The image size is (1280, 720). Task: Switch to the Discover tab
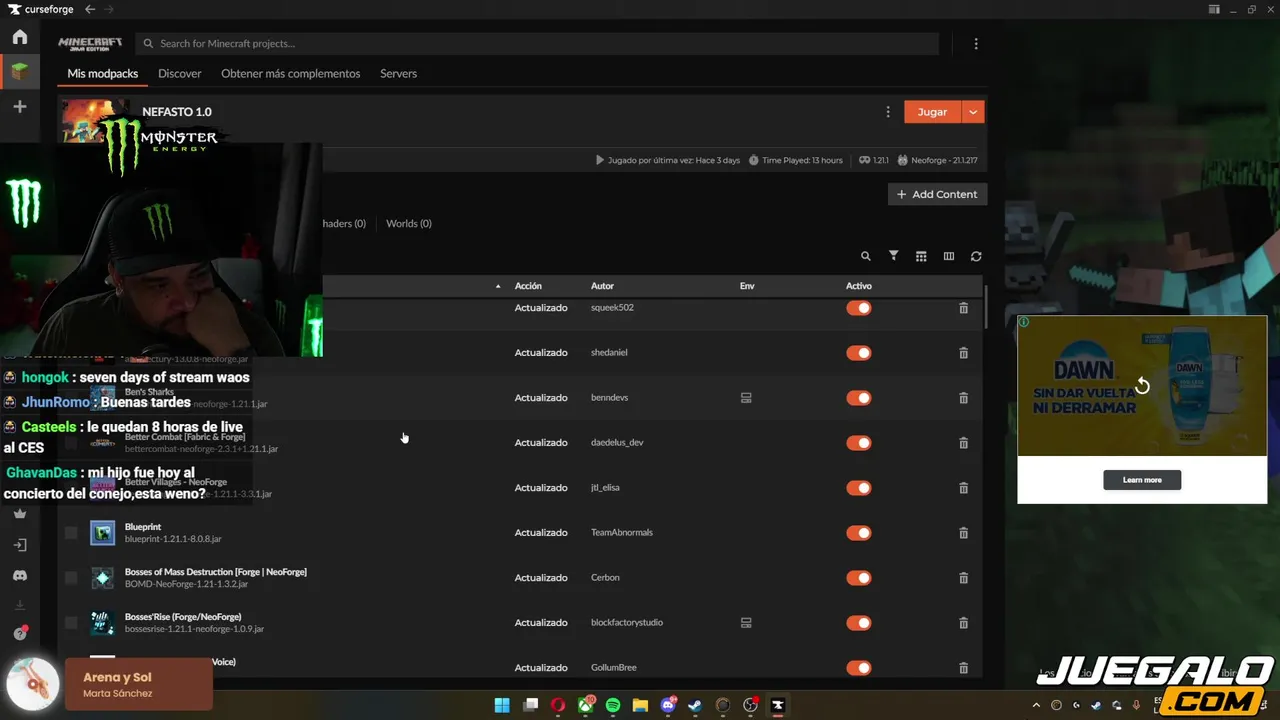coord(180,74)
